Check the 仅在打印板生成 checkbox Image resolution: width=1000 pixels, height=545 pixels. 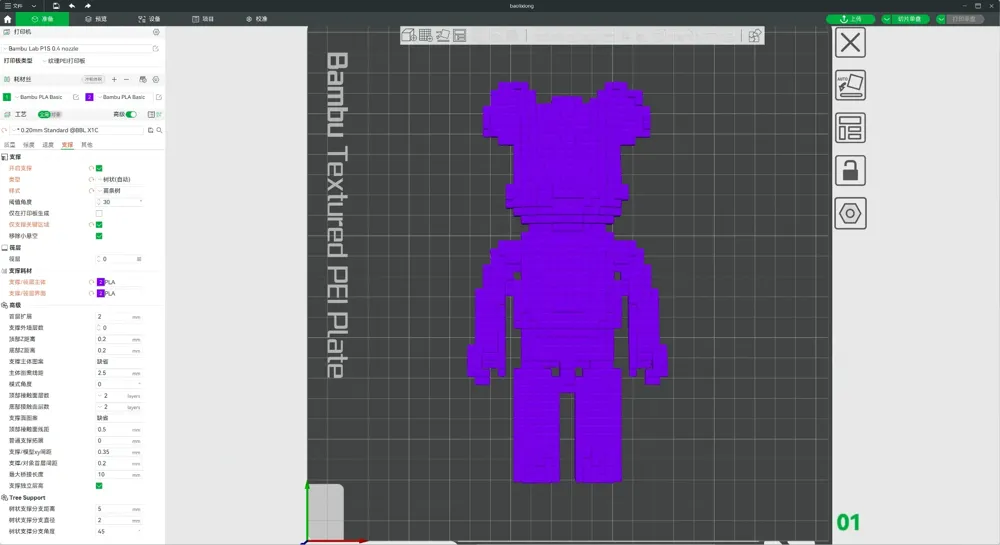pos(99,214)
